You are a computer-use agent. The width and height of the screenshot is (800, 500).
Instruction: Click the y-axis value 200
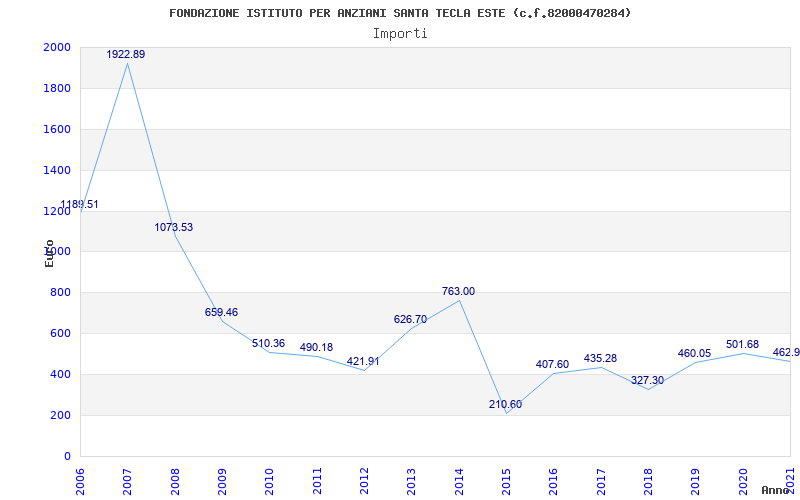pyautogui.click(x=60, y=415)
